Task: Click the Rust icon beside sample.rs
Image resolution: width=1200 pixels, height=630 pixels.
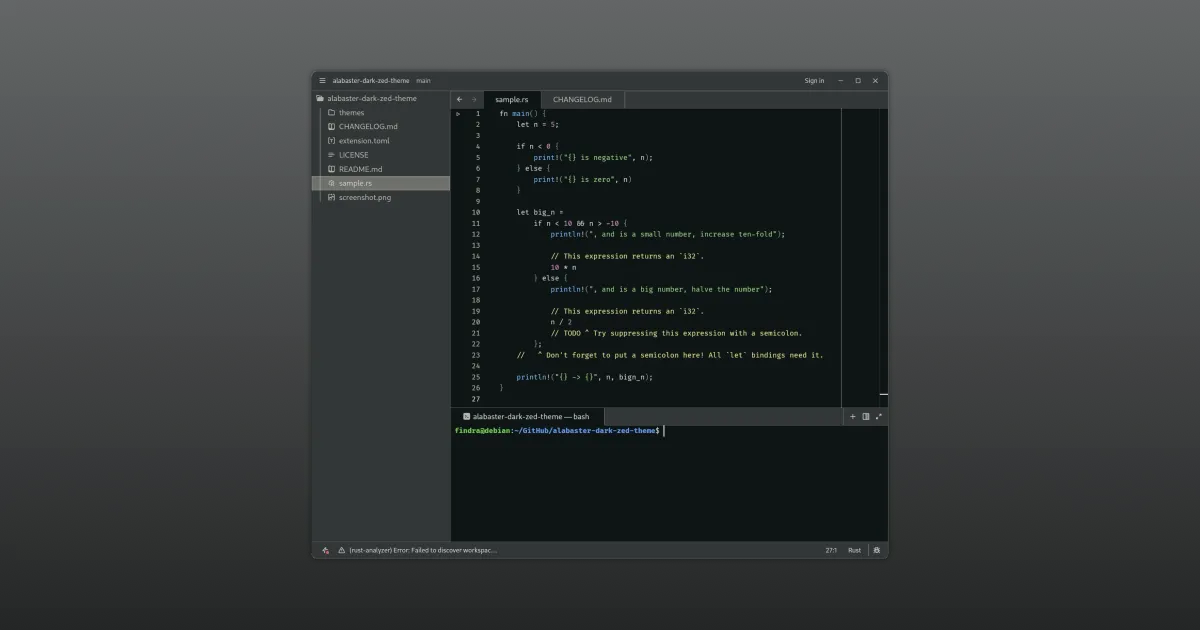Action: (331, 183)
